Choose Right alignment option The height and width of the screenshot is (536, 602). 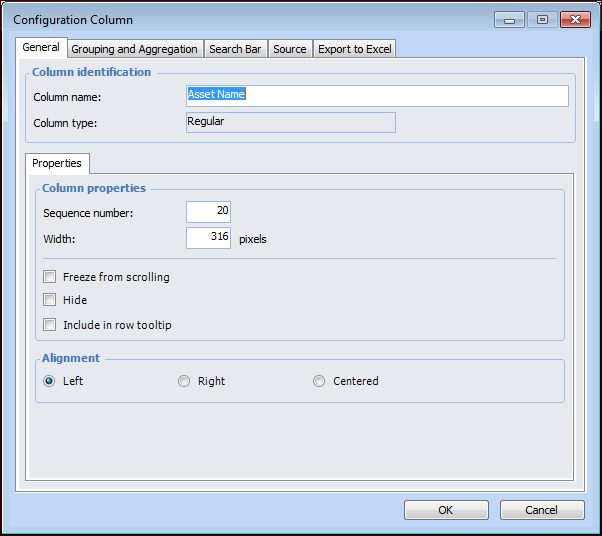184,381
